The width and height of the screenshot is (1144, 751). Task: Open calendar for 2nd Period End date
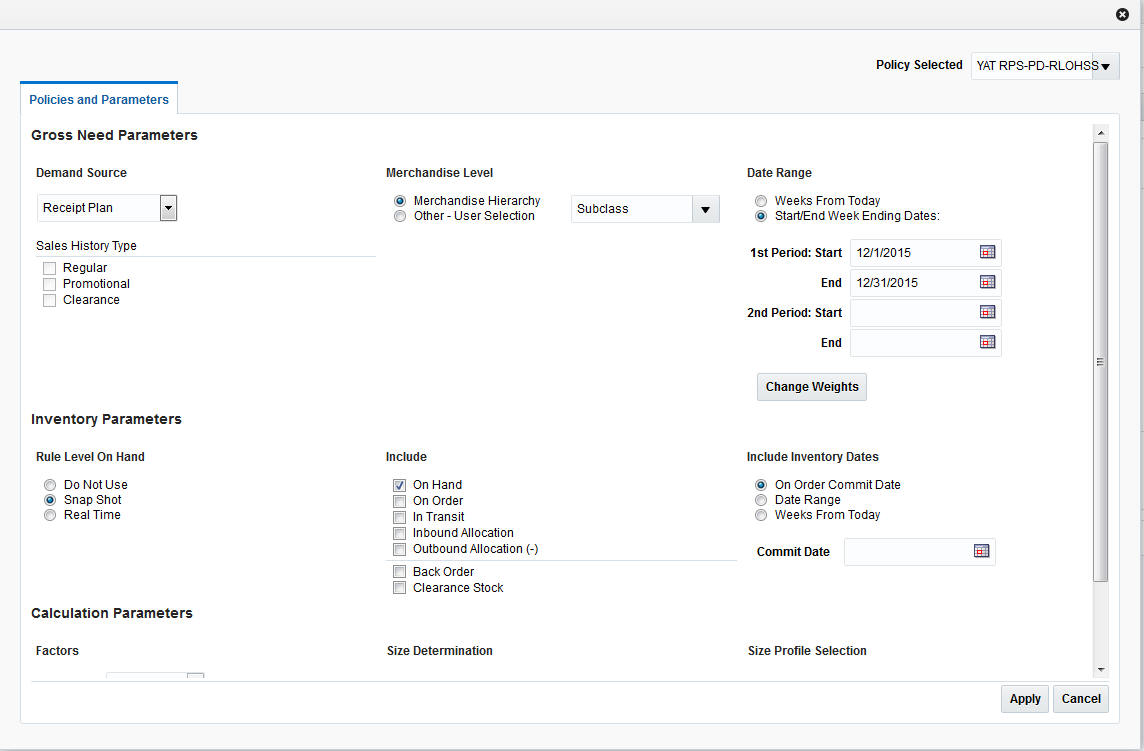pos(987,342)
